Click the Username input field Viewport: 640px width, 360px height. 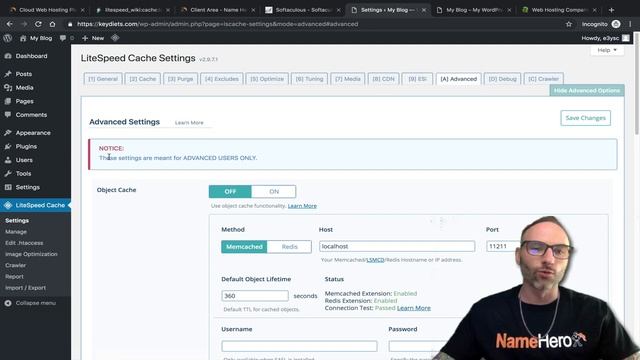point(299,346)
